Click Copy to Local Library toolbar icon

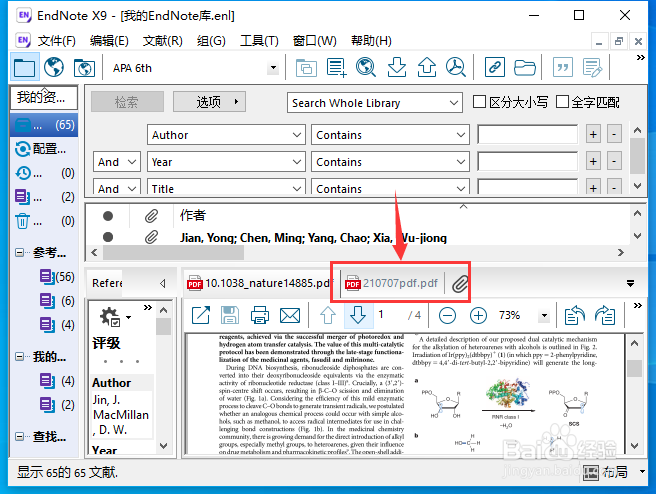tap(306, 67)
